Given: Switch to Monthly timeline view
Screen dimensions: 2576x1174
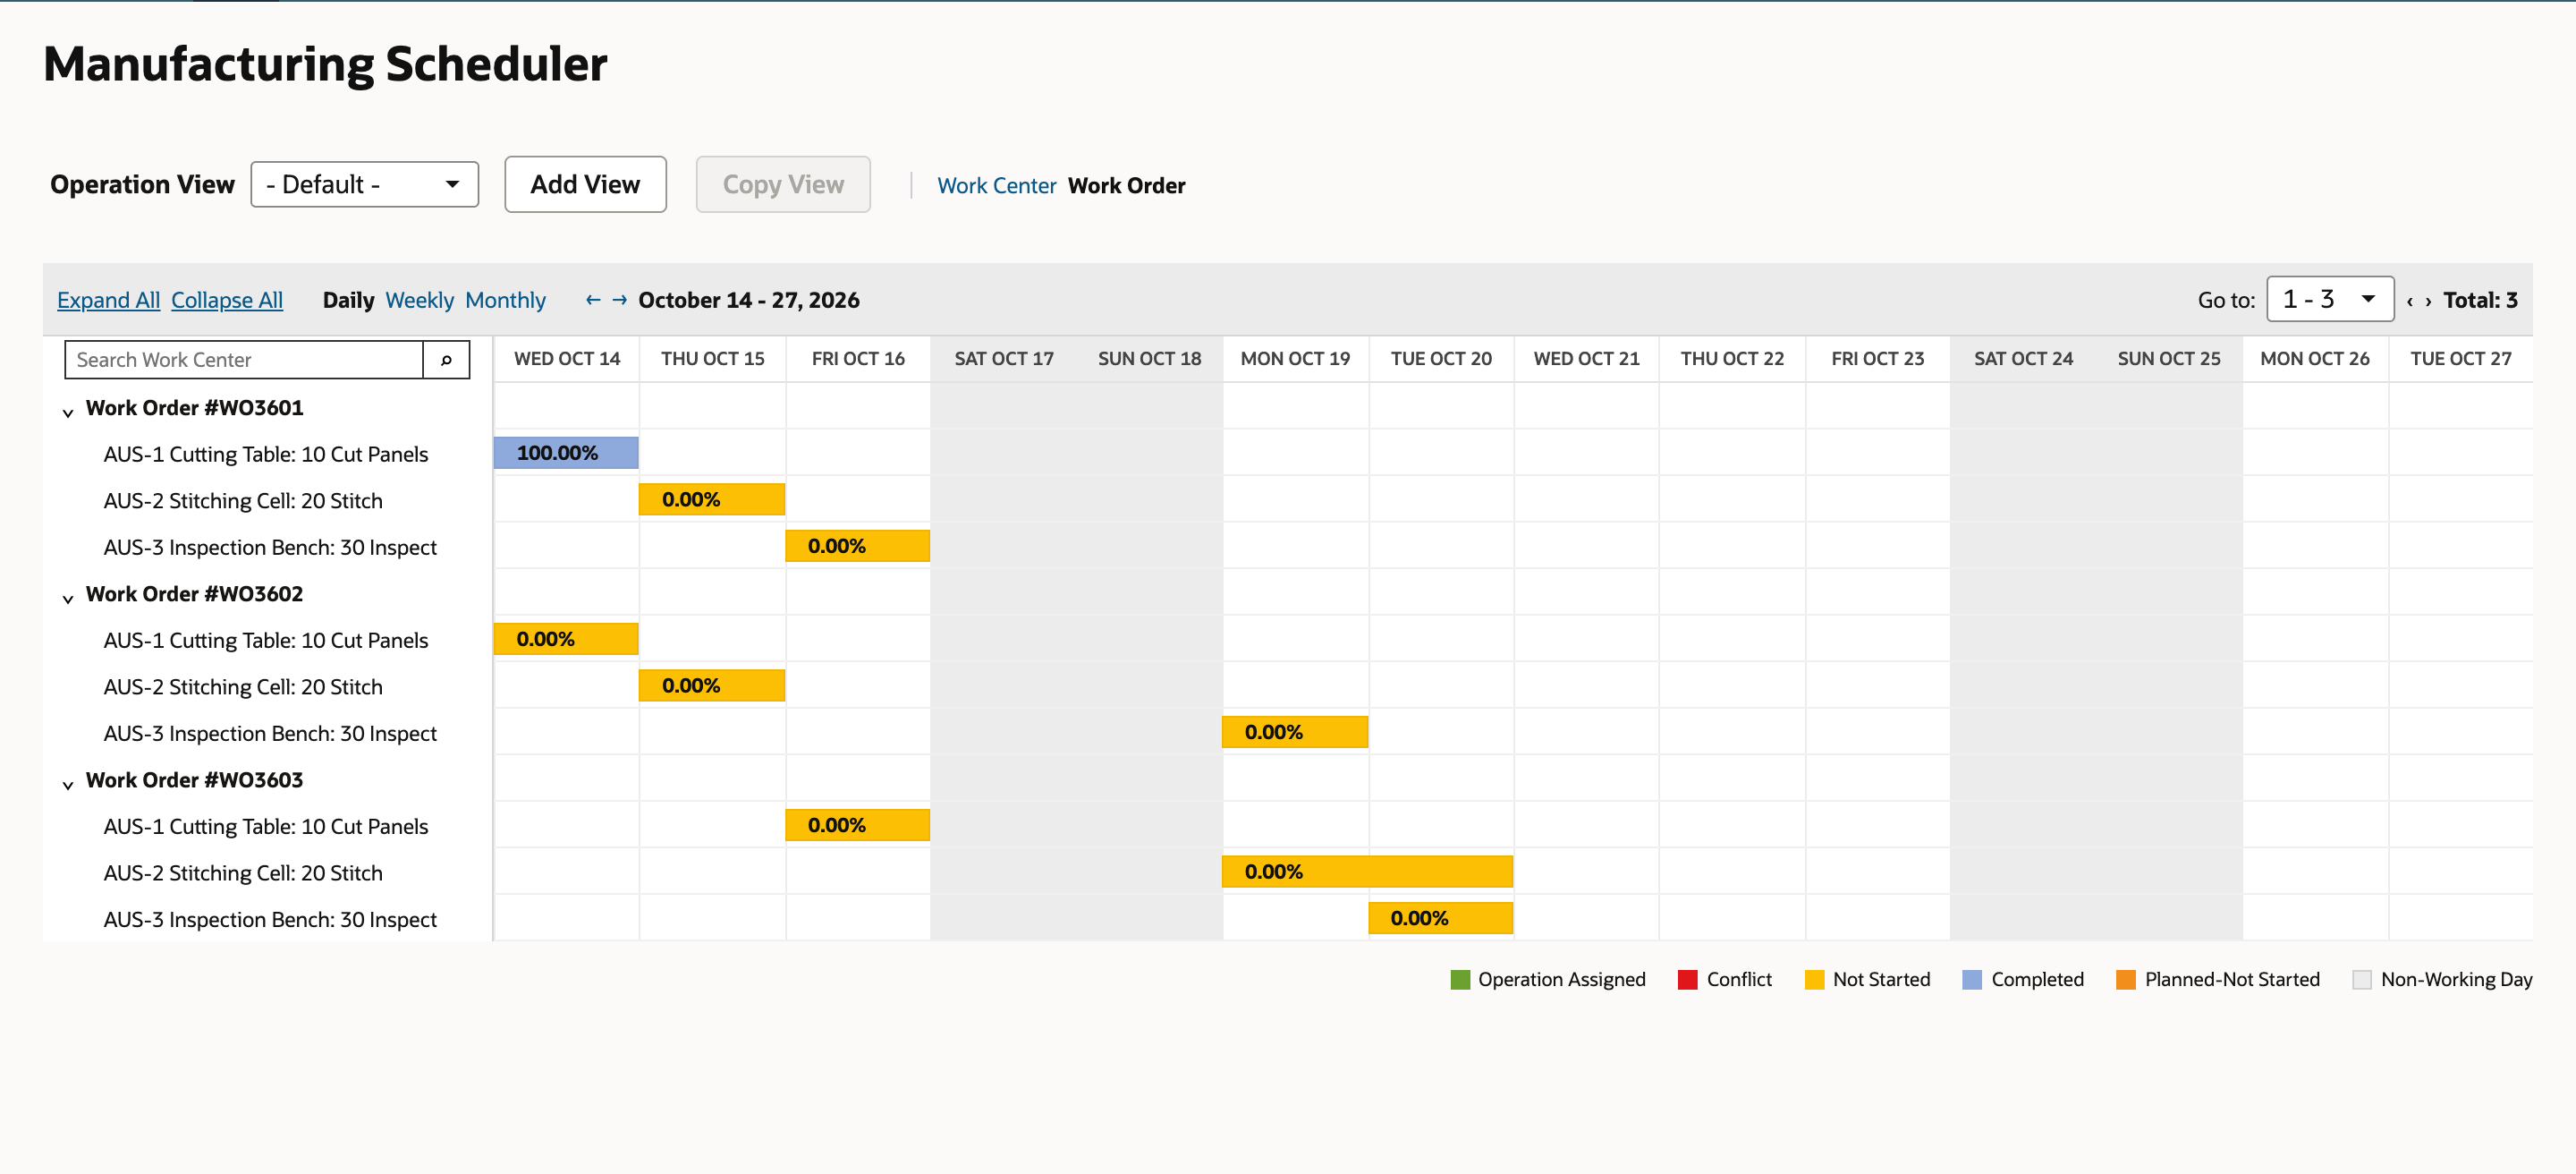Looking at the screenshot, I should coord(505,300).
